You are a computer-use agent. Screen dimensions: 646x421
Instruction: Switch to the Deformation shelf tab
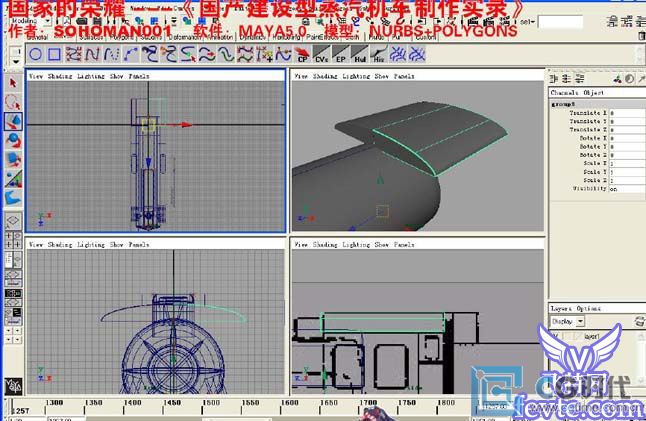click(x=184, y=37)
